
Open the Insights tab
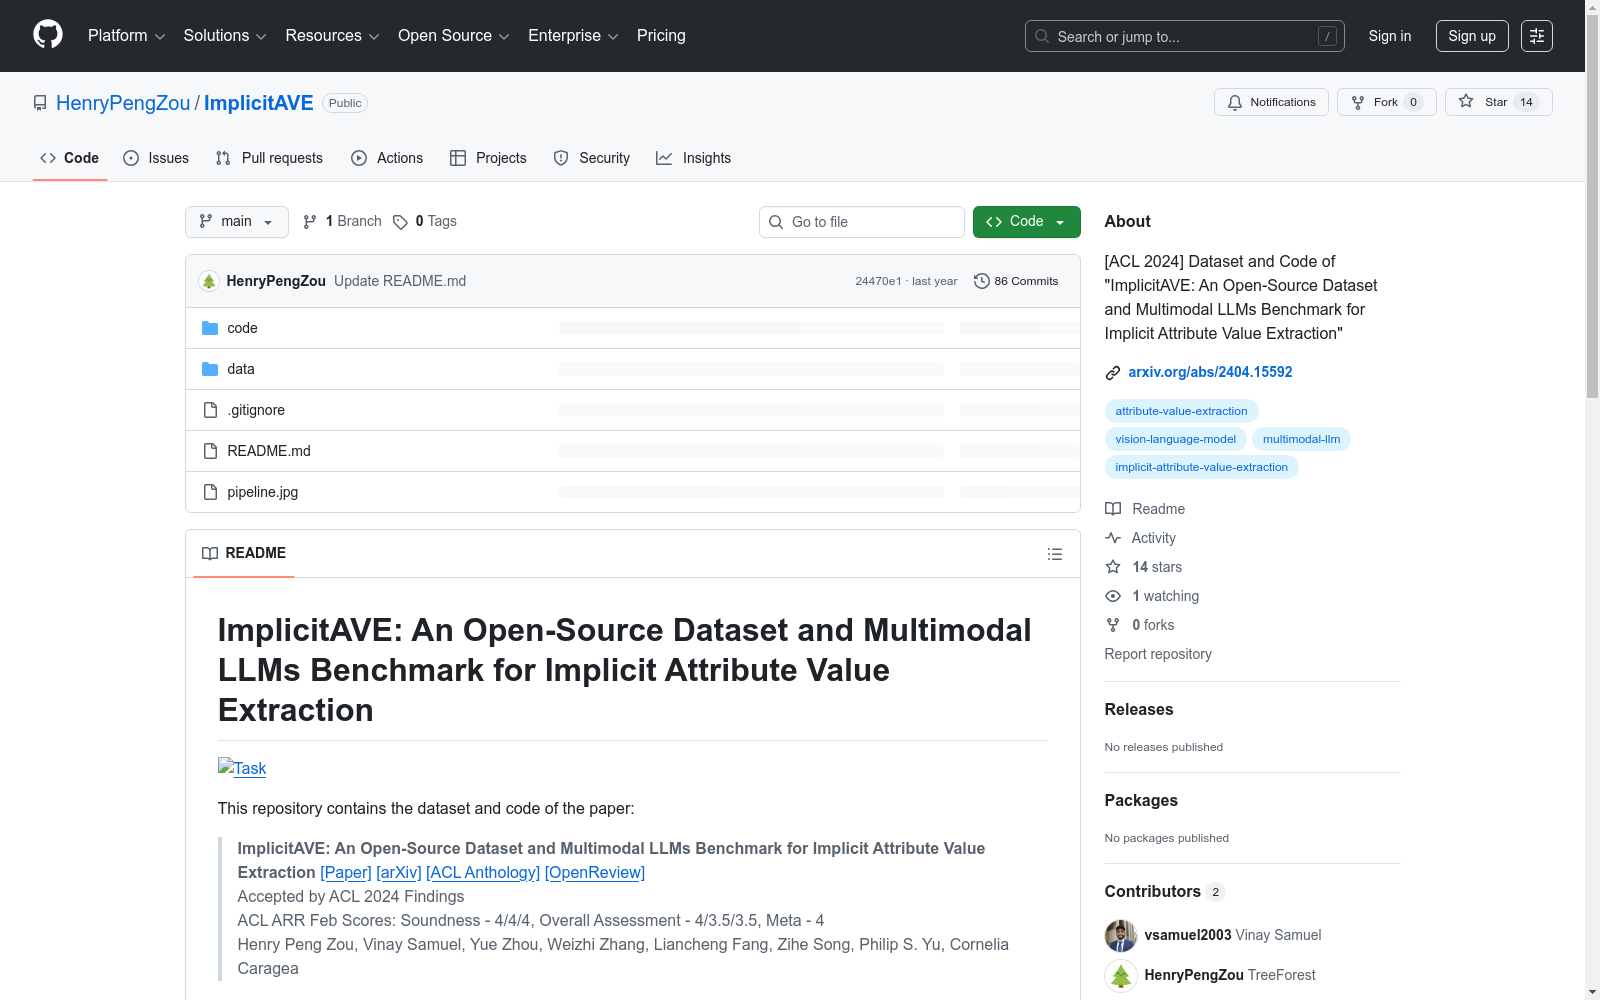[694, 158]
